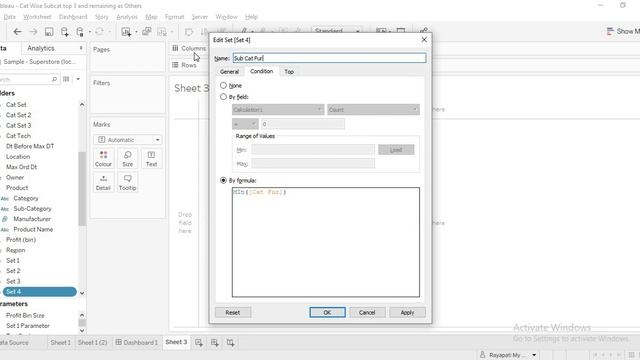Click New story icon in sheet tabs
640x360 pixels.
[231, 342]
